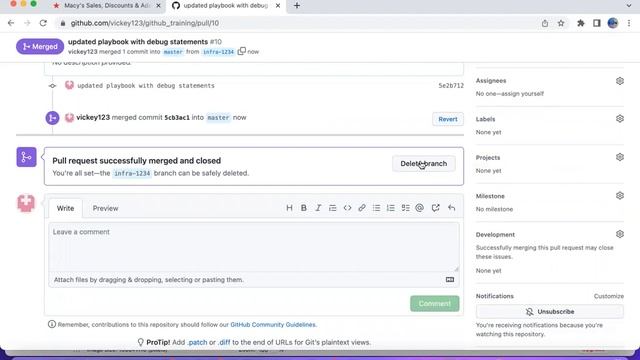Open the Chrome three-dot menu

(629, 23)
